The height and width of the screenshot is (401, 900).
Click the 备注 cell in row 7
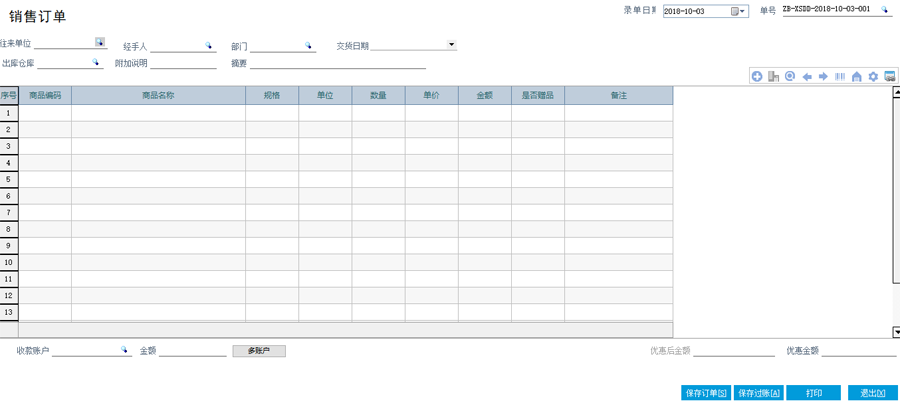coord(619,212)
